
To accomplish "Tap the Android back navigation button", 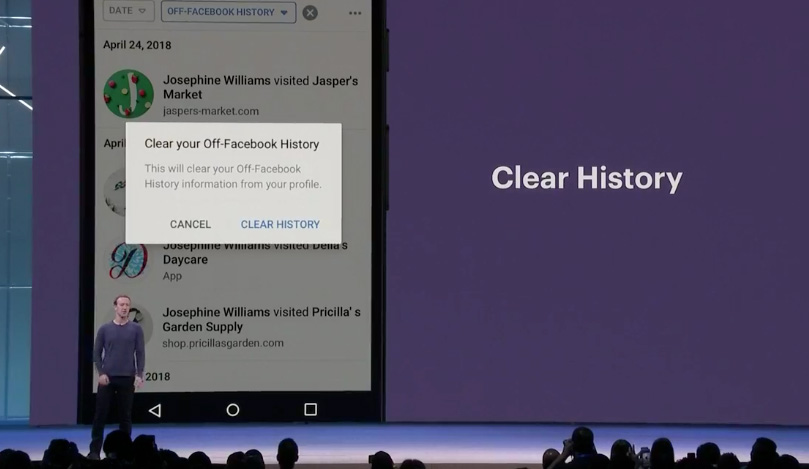I will tap(154, 410).
